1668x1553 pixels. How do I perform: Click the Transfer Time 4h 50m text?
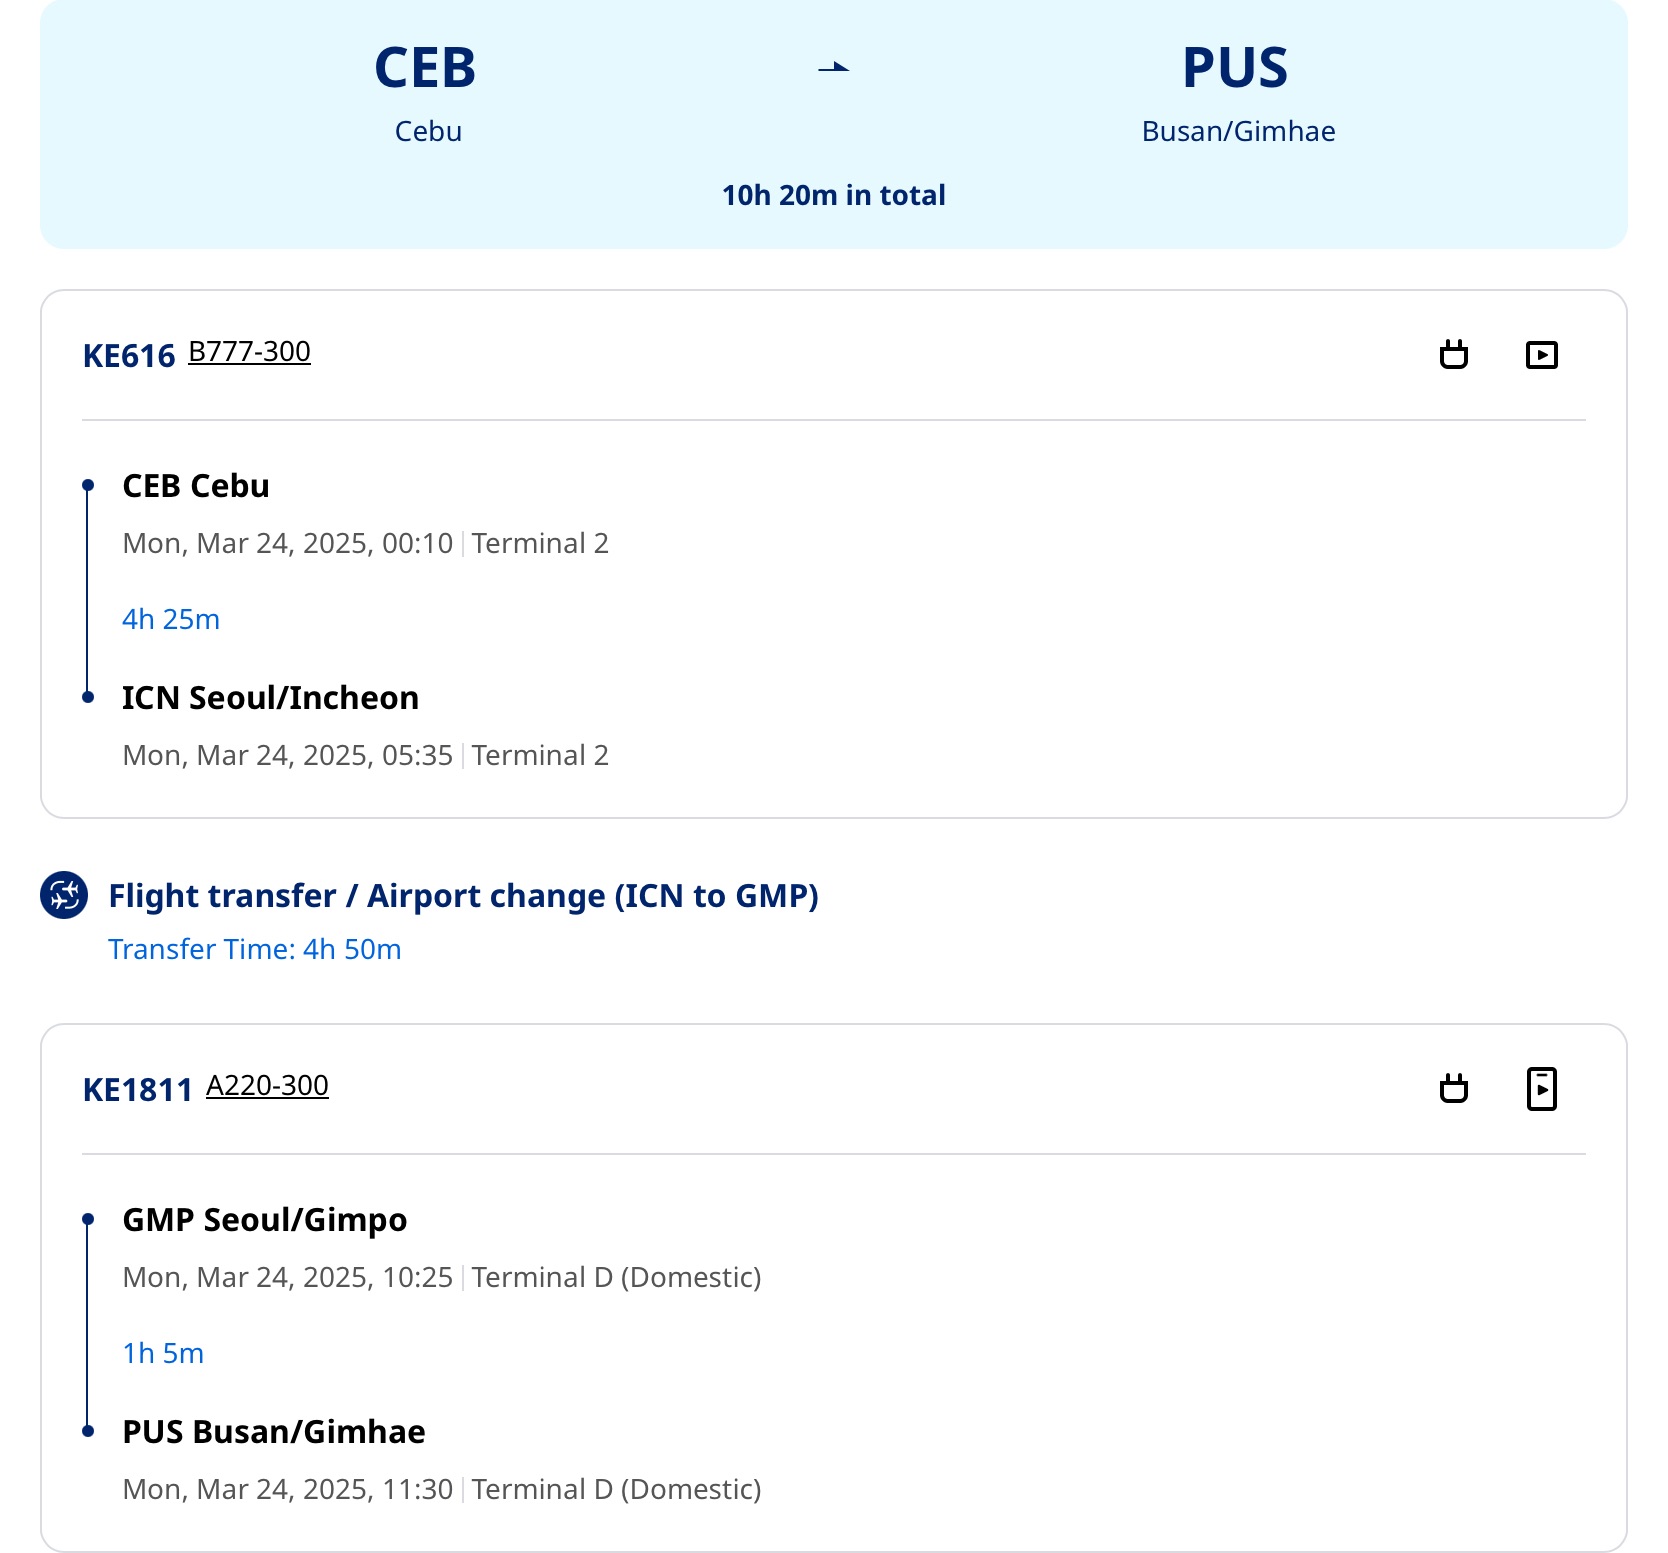pyautogui.click(x=255, y=949)
